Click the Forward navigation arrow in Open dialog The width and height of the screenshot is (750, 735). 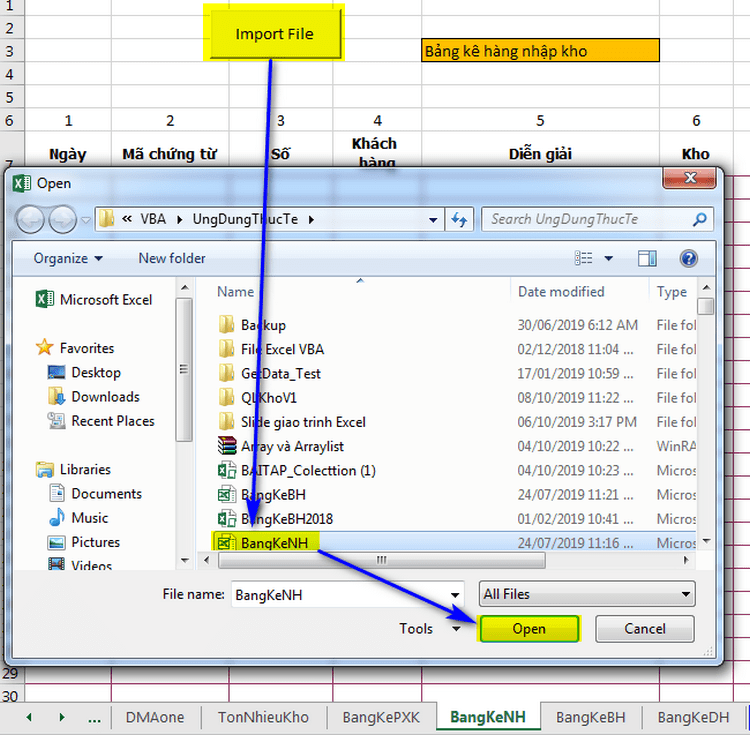pos(63,219)
